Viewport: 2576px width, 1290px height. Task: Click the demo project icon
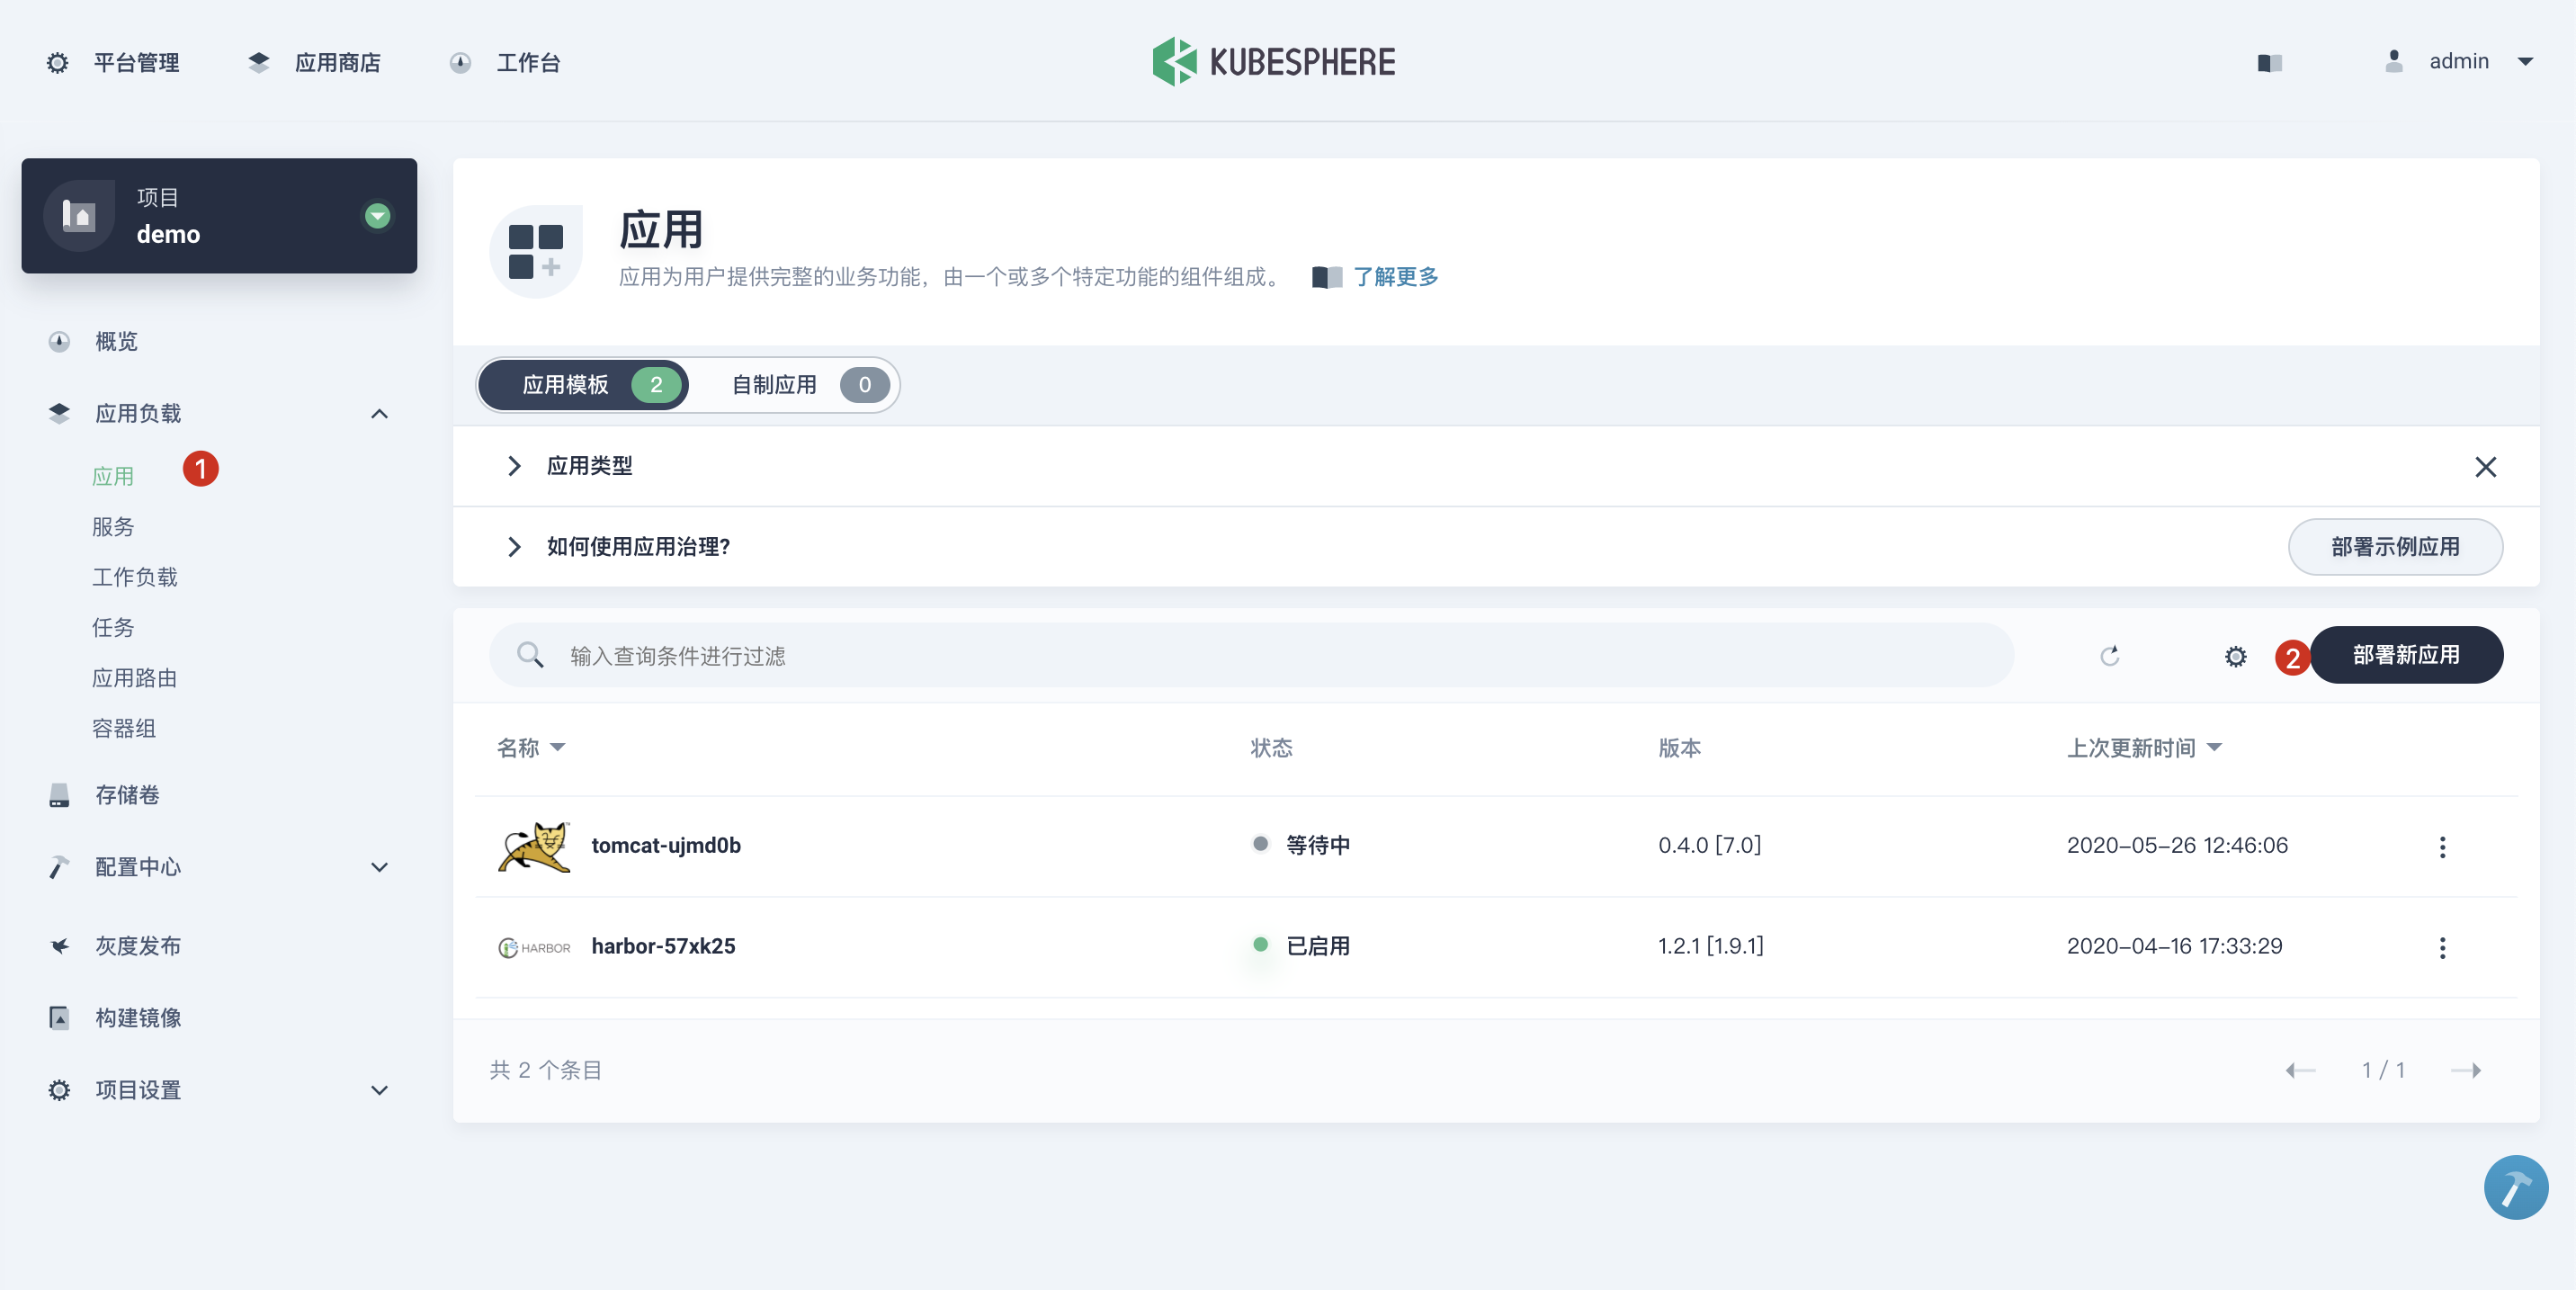79,215
